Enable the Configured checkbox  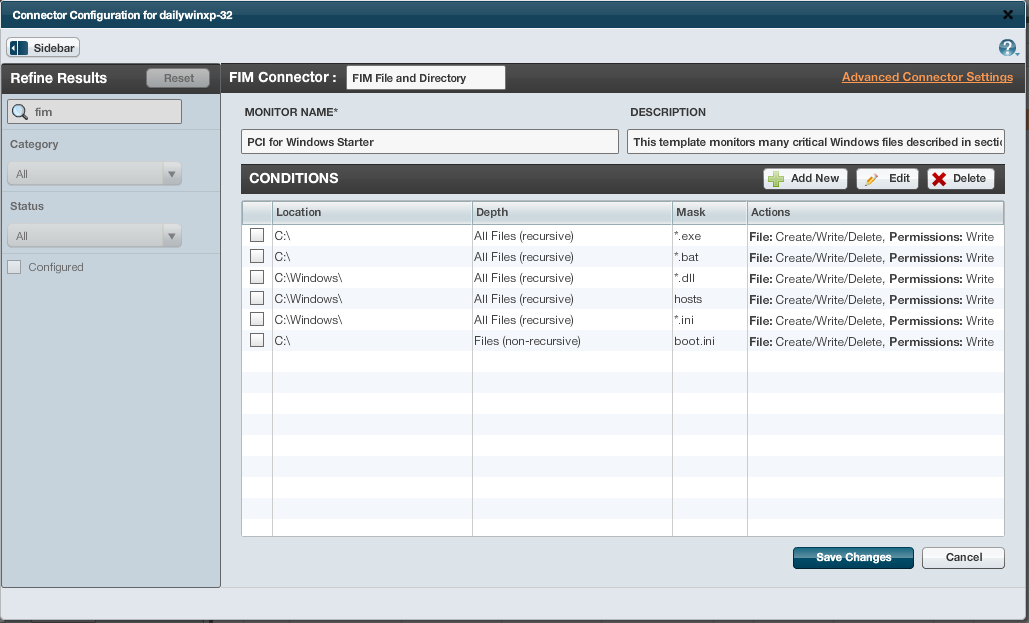[x=14, y=267]
